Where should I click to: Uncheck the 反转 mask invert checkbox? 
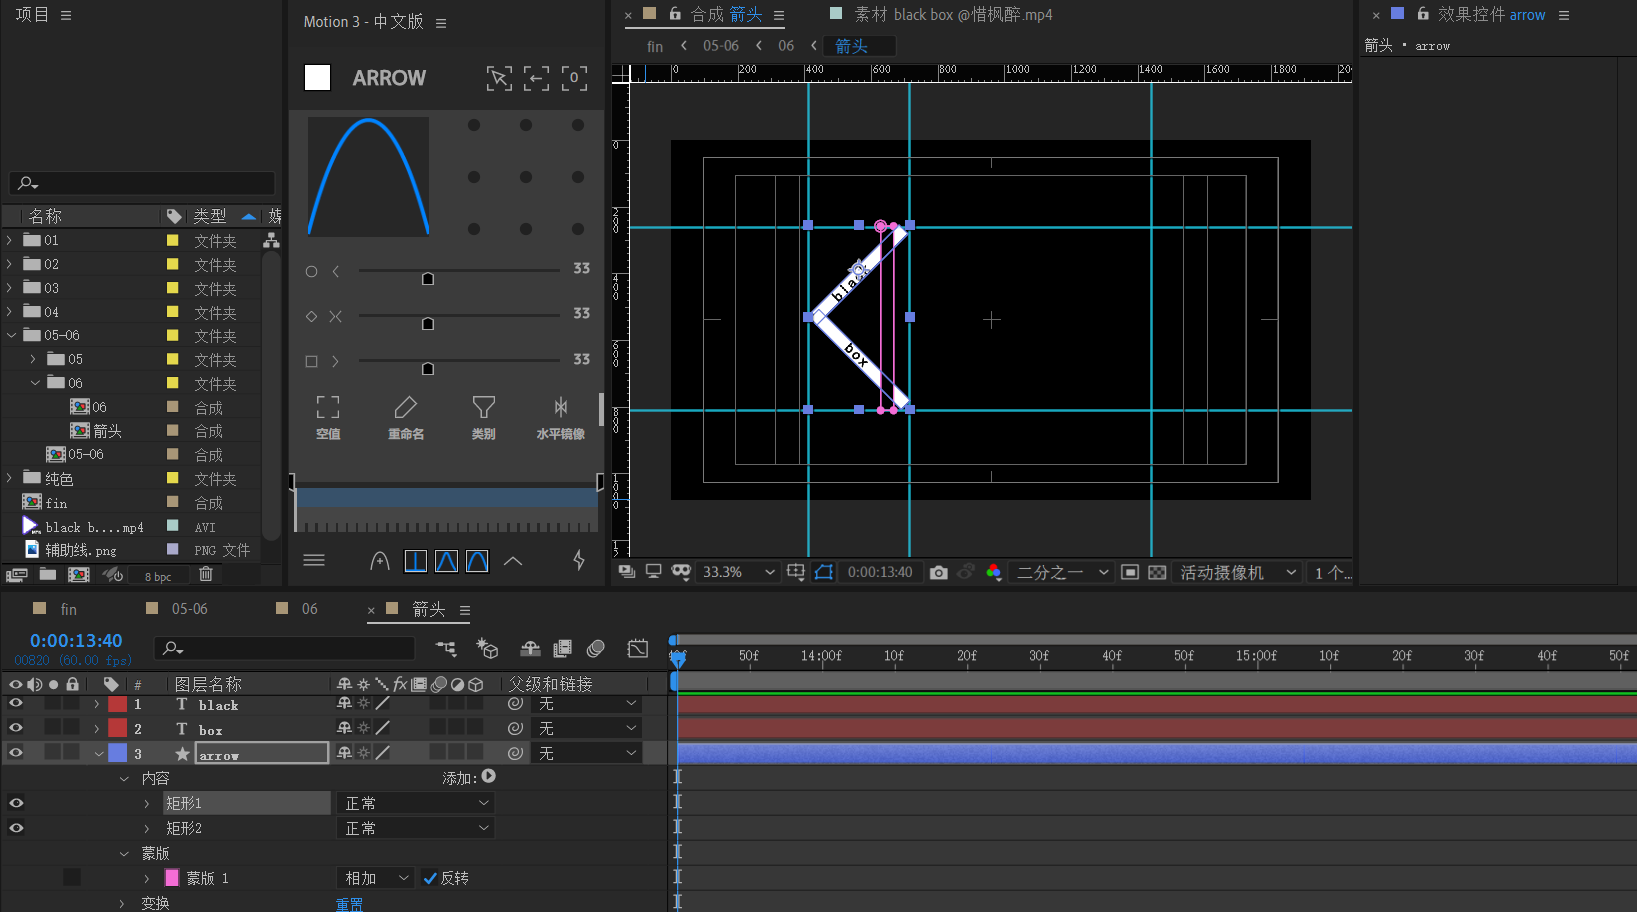click(x=430, y=878)
